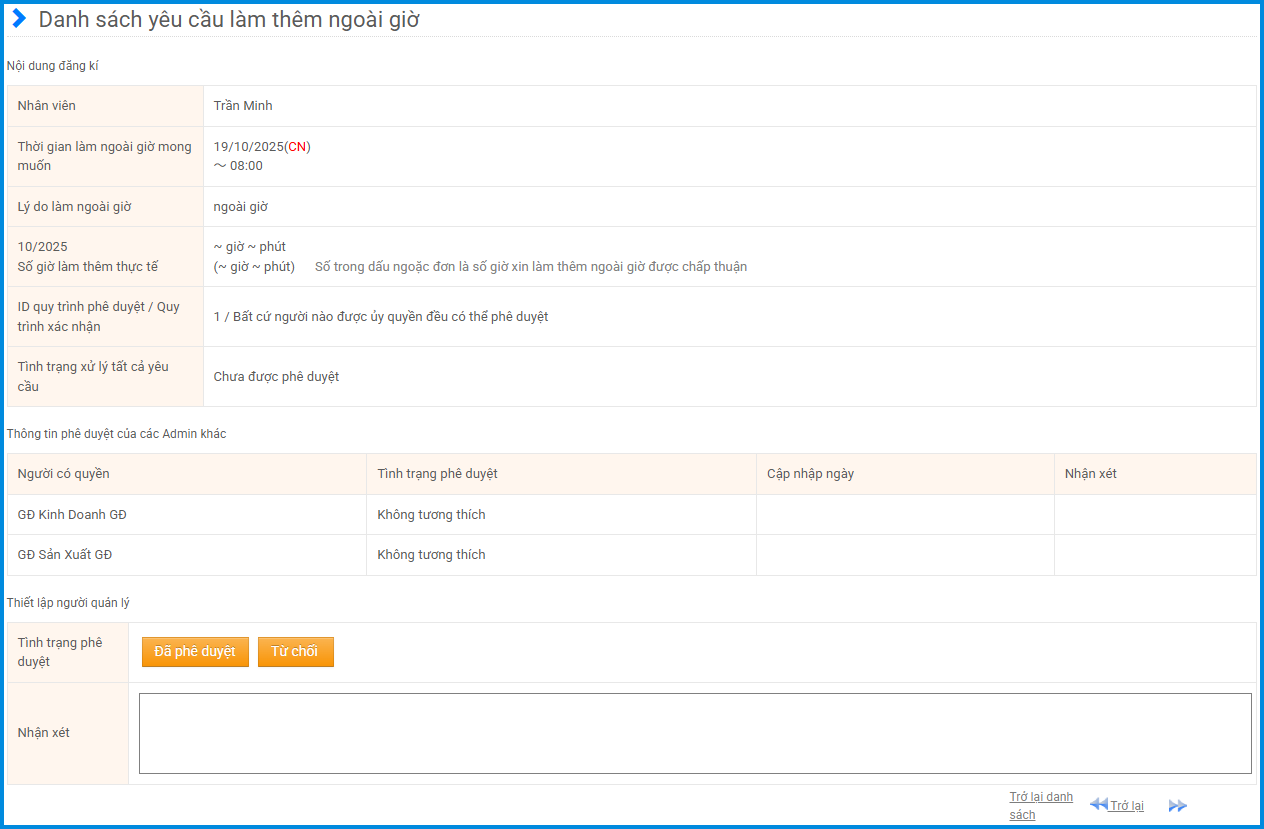Click the Lý do làm ngoài giờ label
1264x829 pixels.
pos(74,207)
